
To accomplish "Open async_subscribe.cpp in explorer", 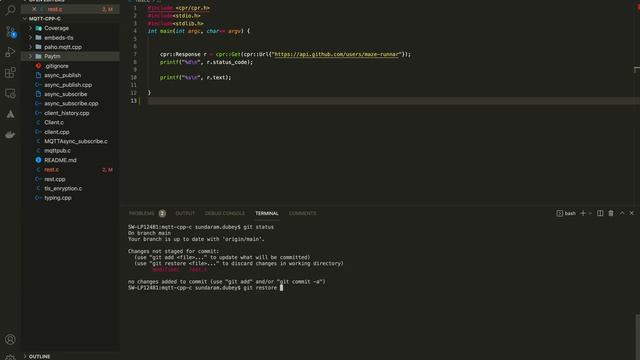I will (x=70, y=103).
